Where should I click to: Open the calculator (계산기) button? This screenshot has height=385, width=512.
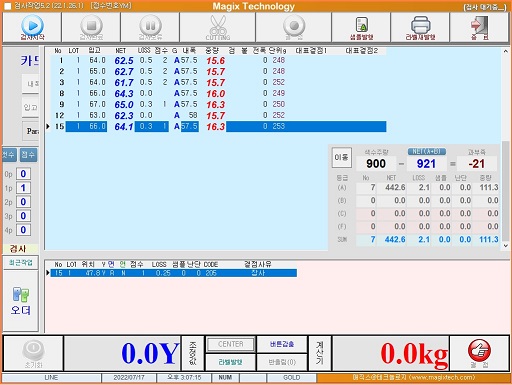tap(320, 353)
